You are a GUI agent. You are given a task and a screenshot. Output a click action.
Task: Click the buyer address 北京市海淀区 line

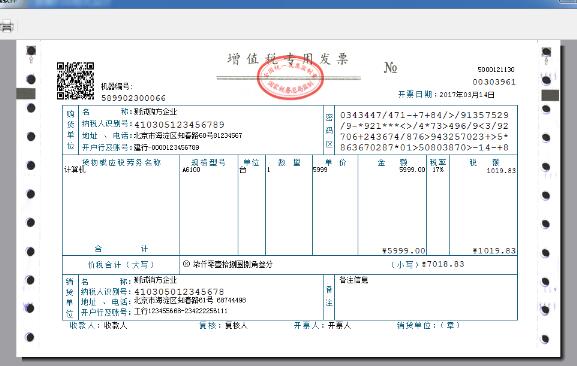point(188,135)
